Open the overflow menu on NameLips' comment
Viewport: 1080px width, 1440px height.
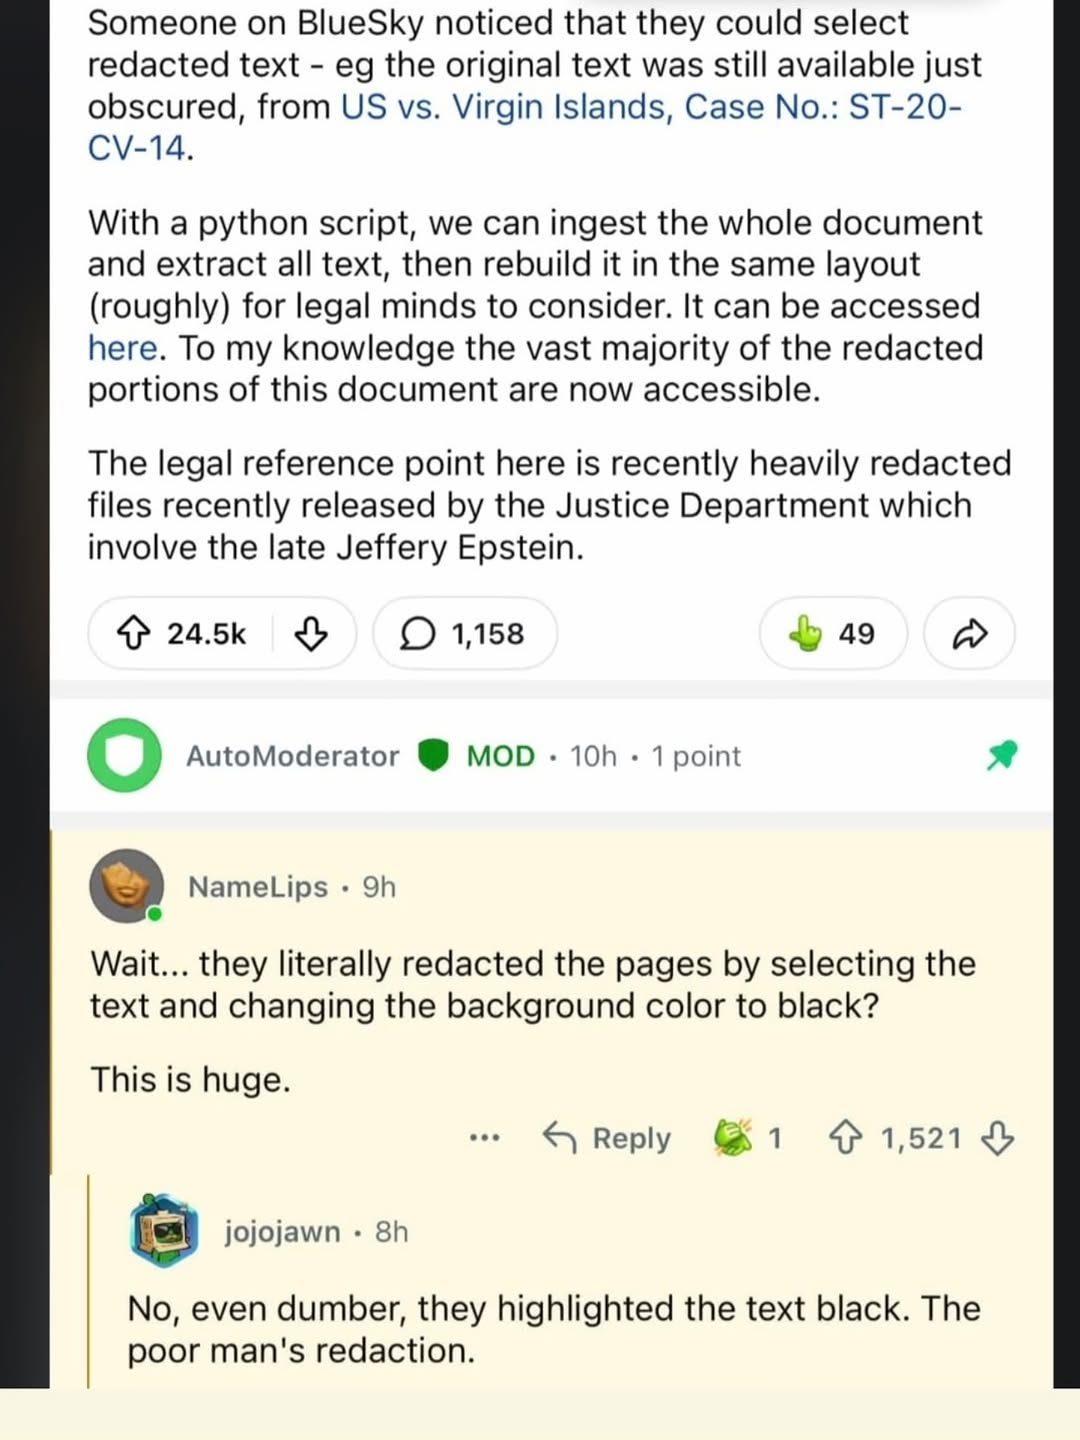click(x=483, y=1138)
